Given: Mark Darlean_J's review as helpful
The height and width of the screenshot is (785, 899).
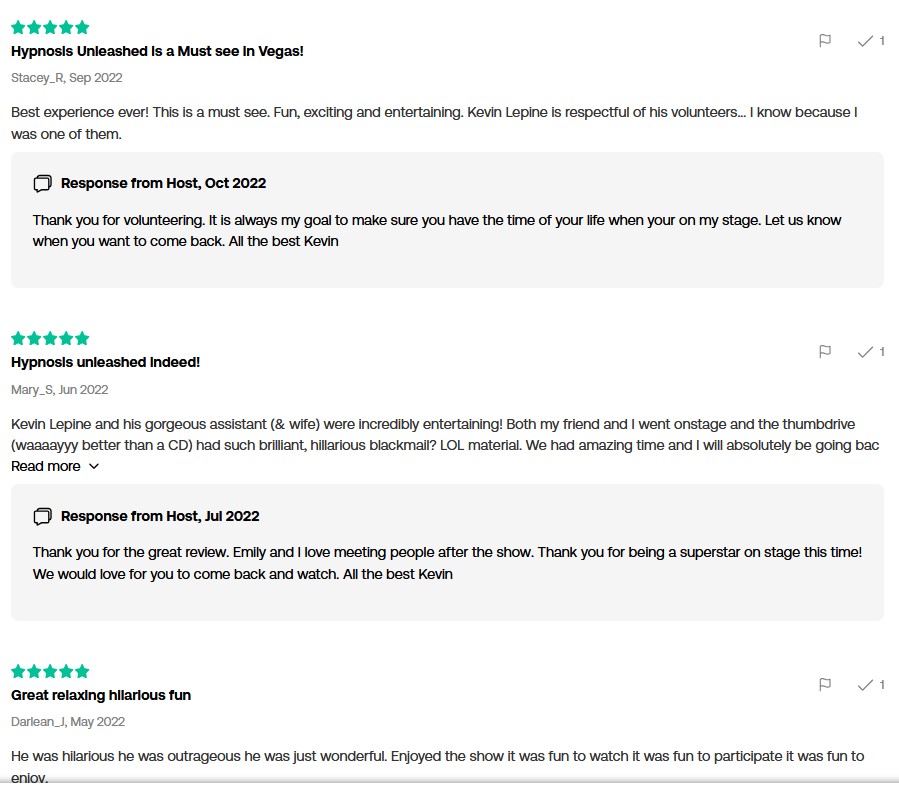Looking at the screenshot, I should tap(866, 685).
